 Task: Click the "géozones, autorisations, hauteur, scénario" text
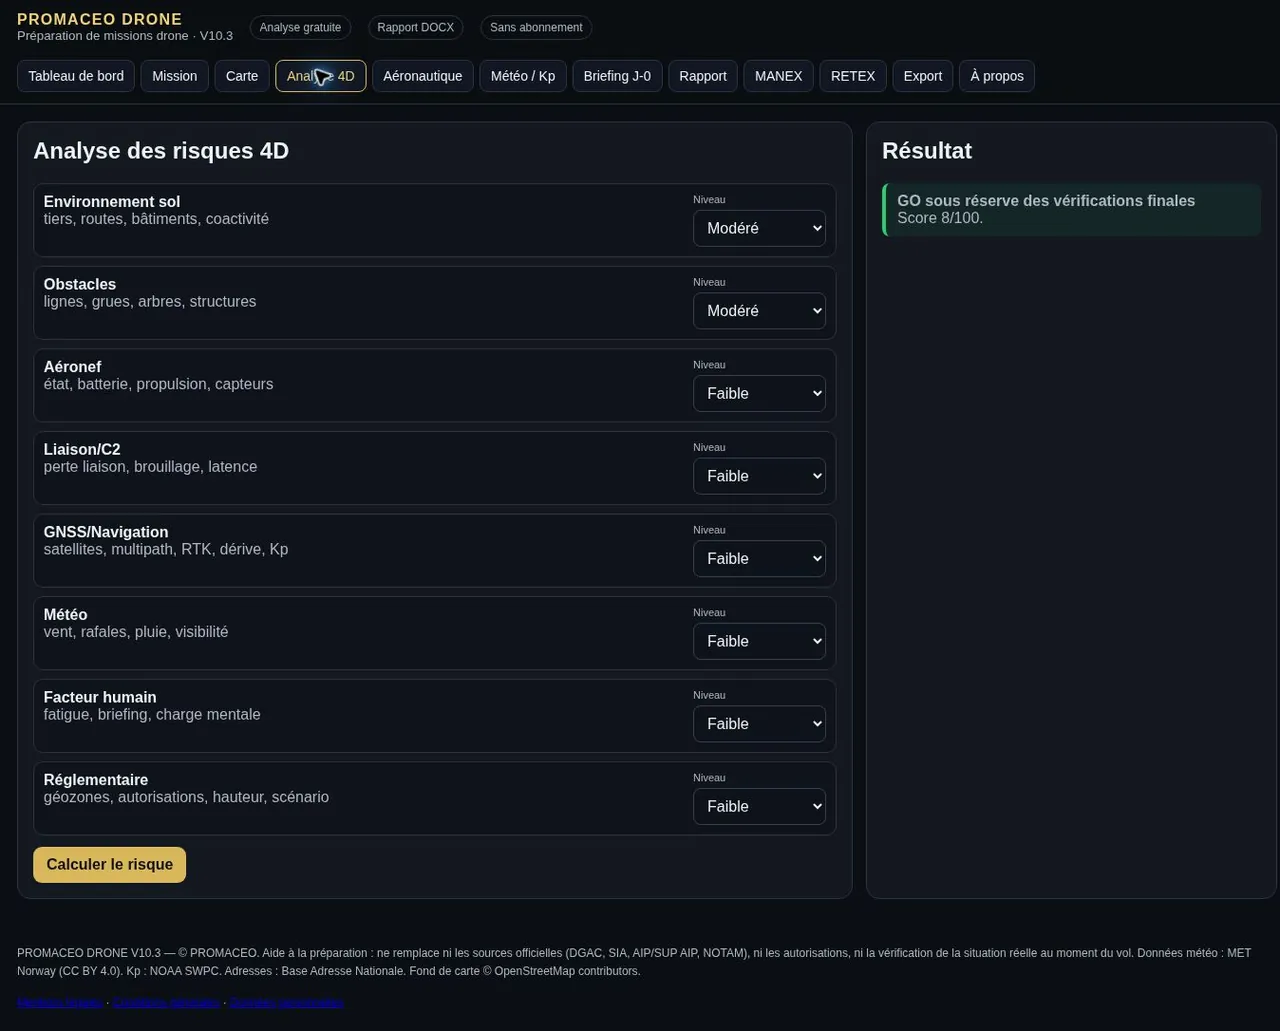coord(186,798)
